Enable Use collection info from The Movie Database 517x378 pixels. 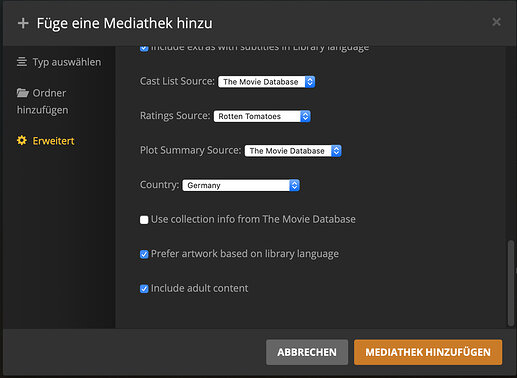(x=144, y=220)
